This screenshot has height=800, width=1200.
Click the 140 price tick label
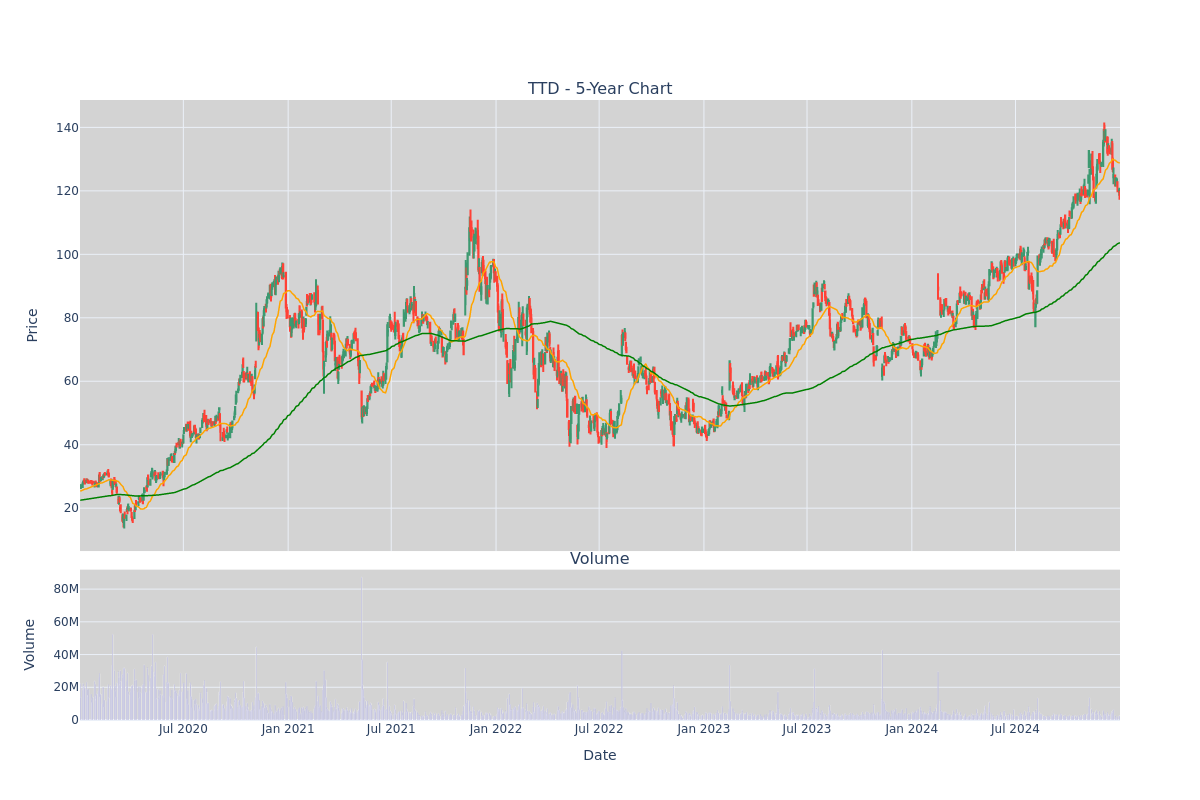pos(67,128)
